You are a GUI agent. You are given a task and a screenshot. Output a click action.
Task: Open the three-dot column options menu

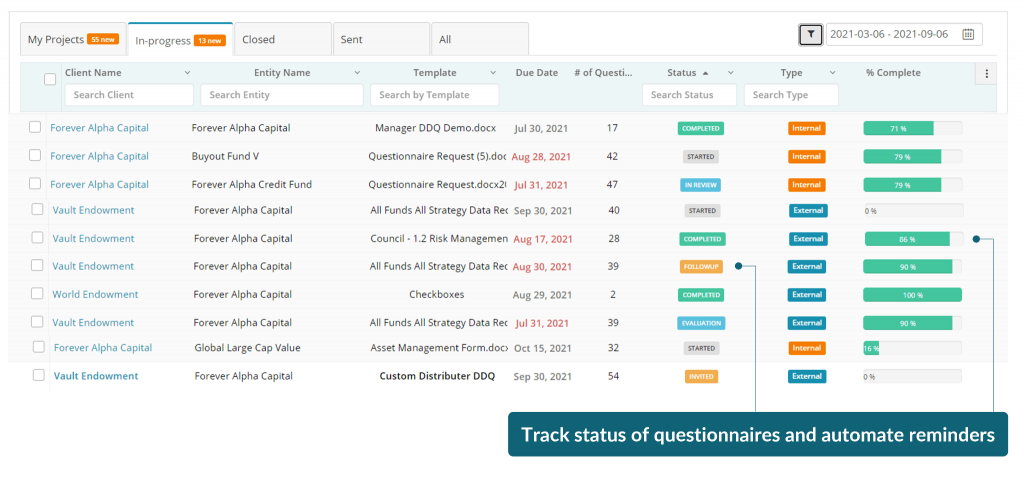pos(986,74)
